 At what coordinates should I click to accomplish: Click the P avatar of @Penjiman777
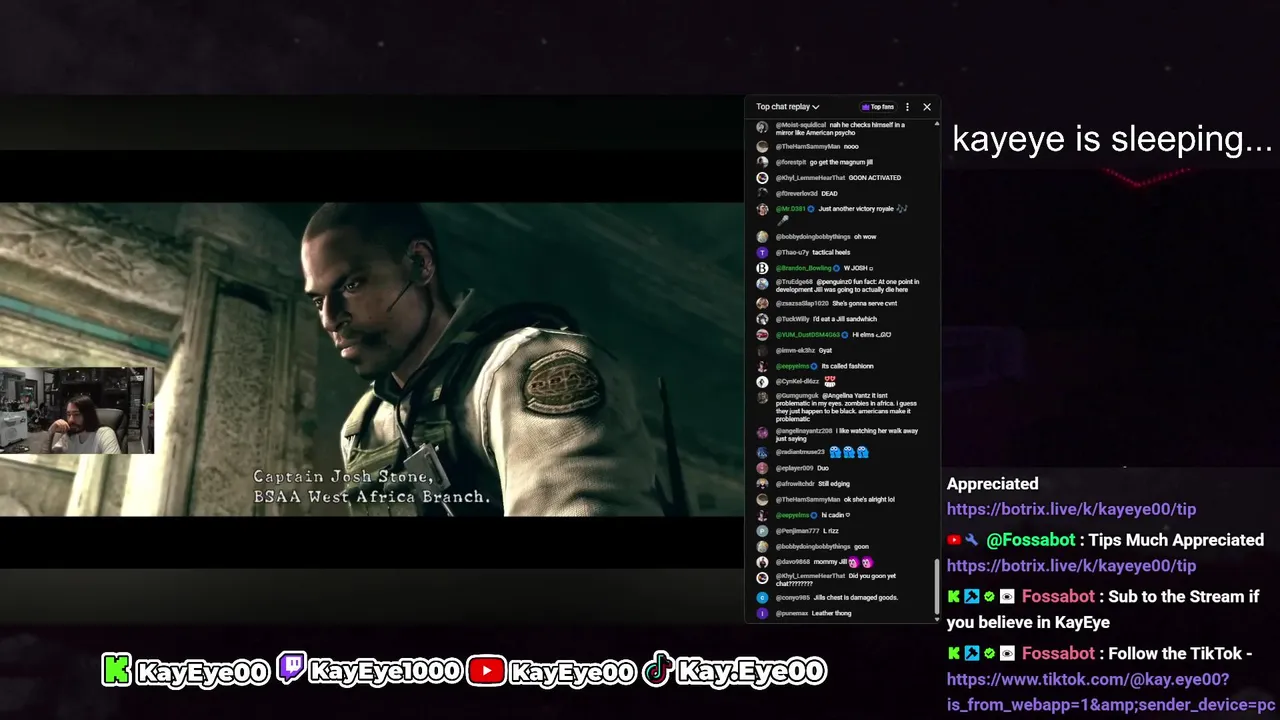[762, 531]
